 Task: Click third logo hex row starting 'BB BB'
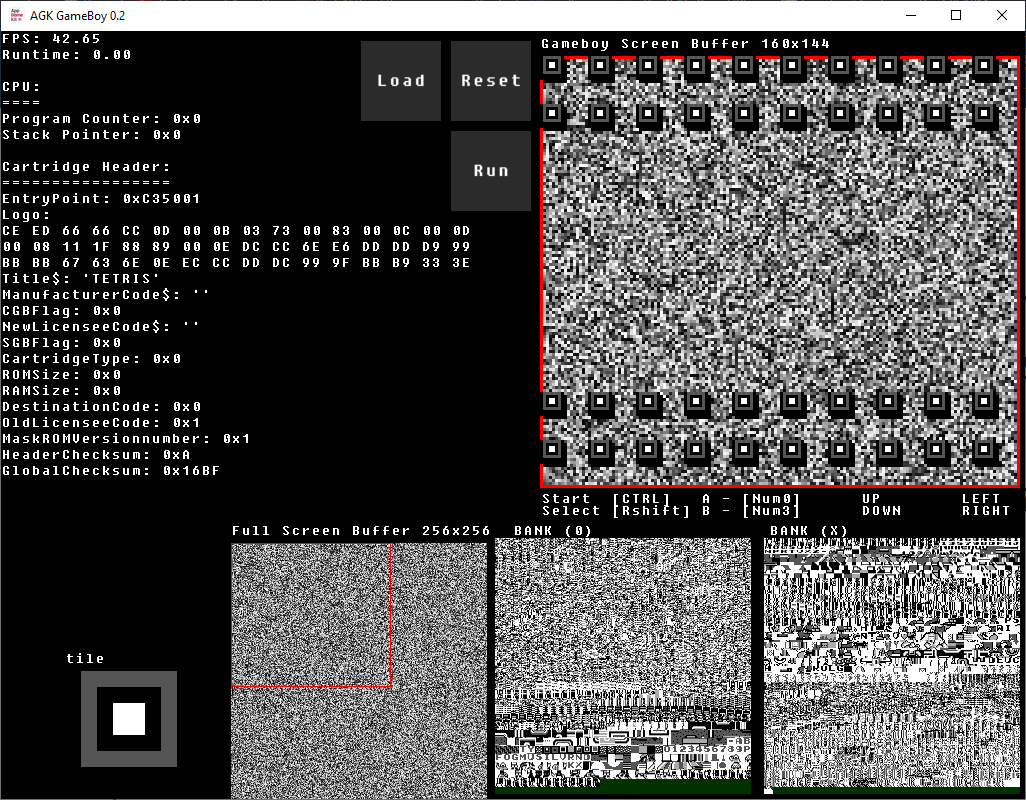(236, 263)
